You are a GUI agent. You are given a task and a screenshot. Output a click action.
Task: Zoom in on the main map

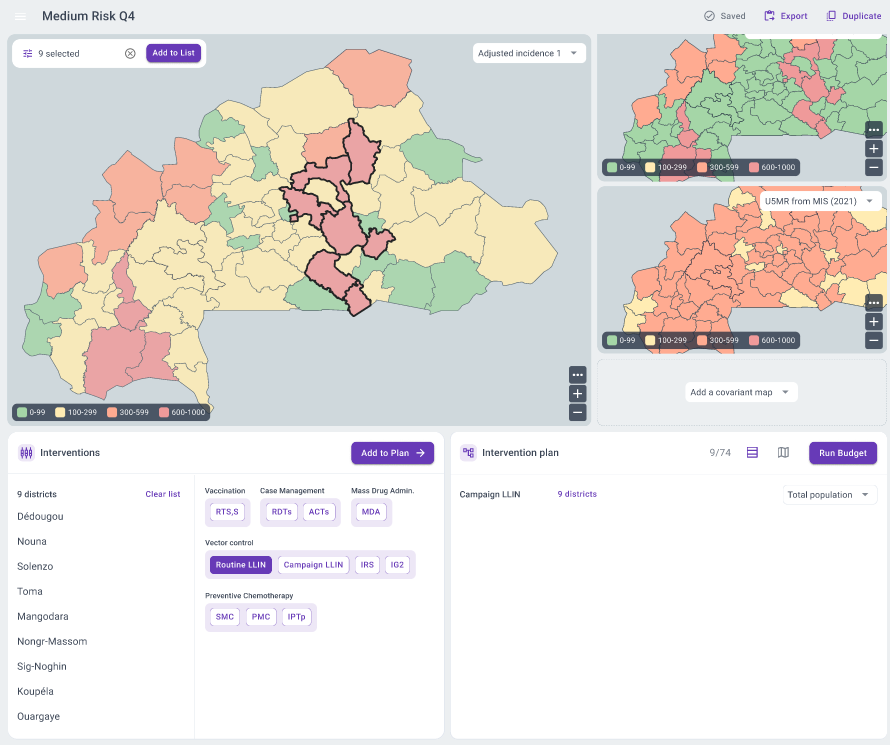click(577, 393)
